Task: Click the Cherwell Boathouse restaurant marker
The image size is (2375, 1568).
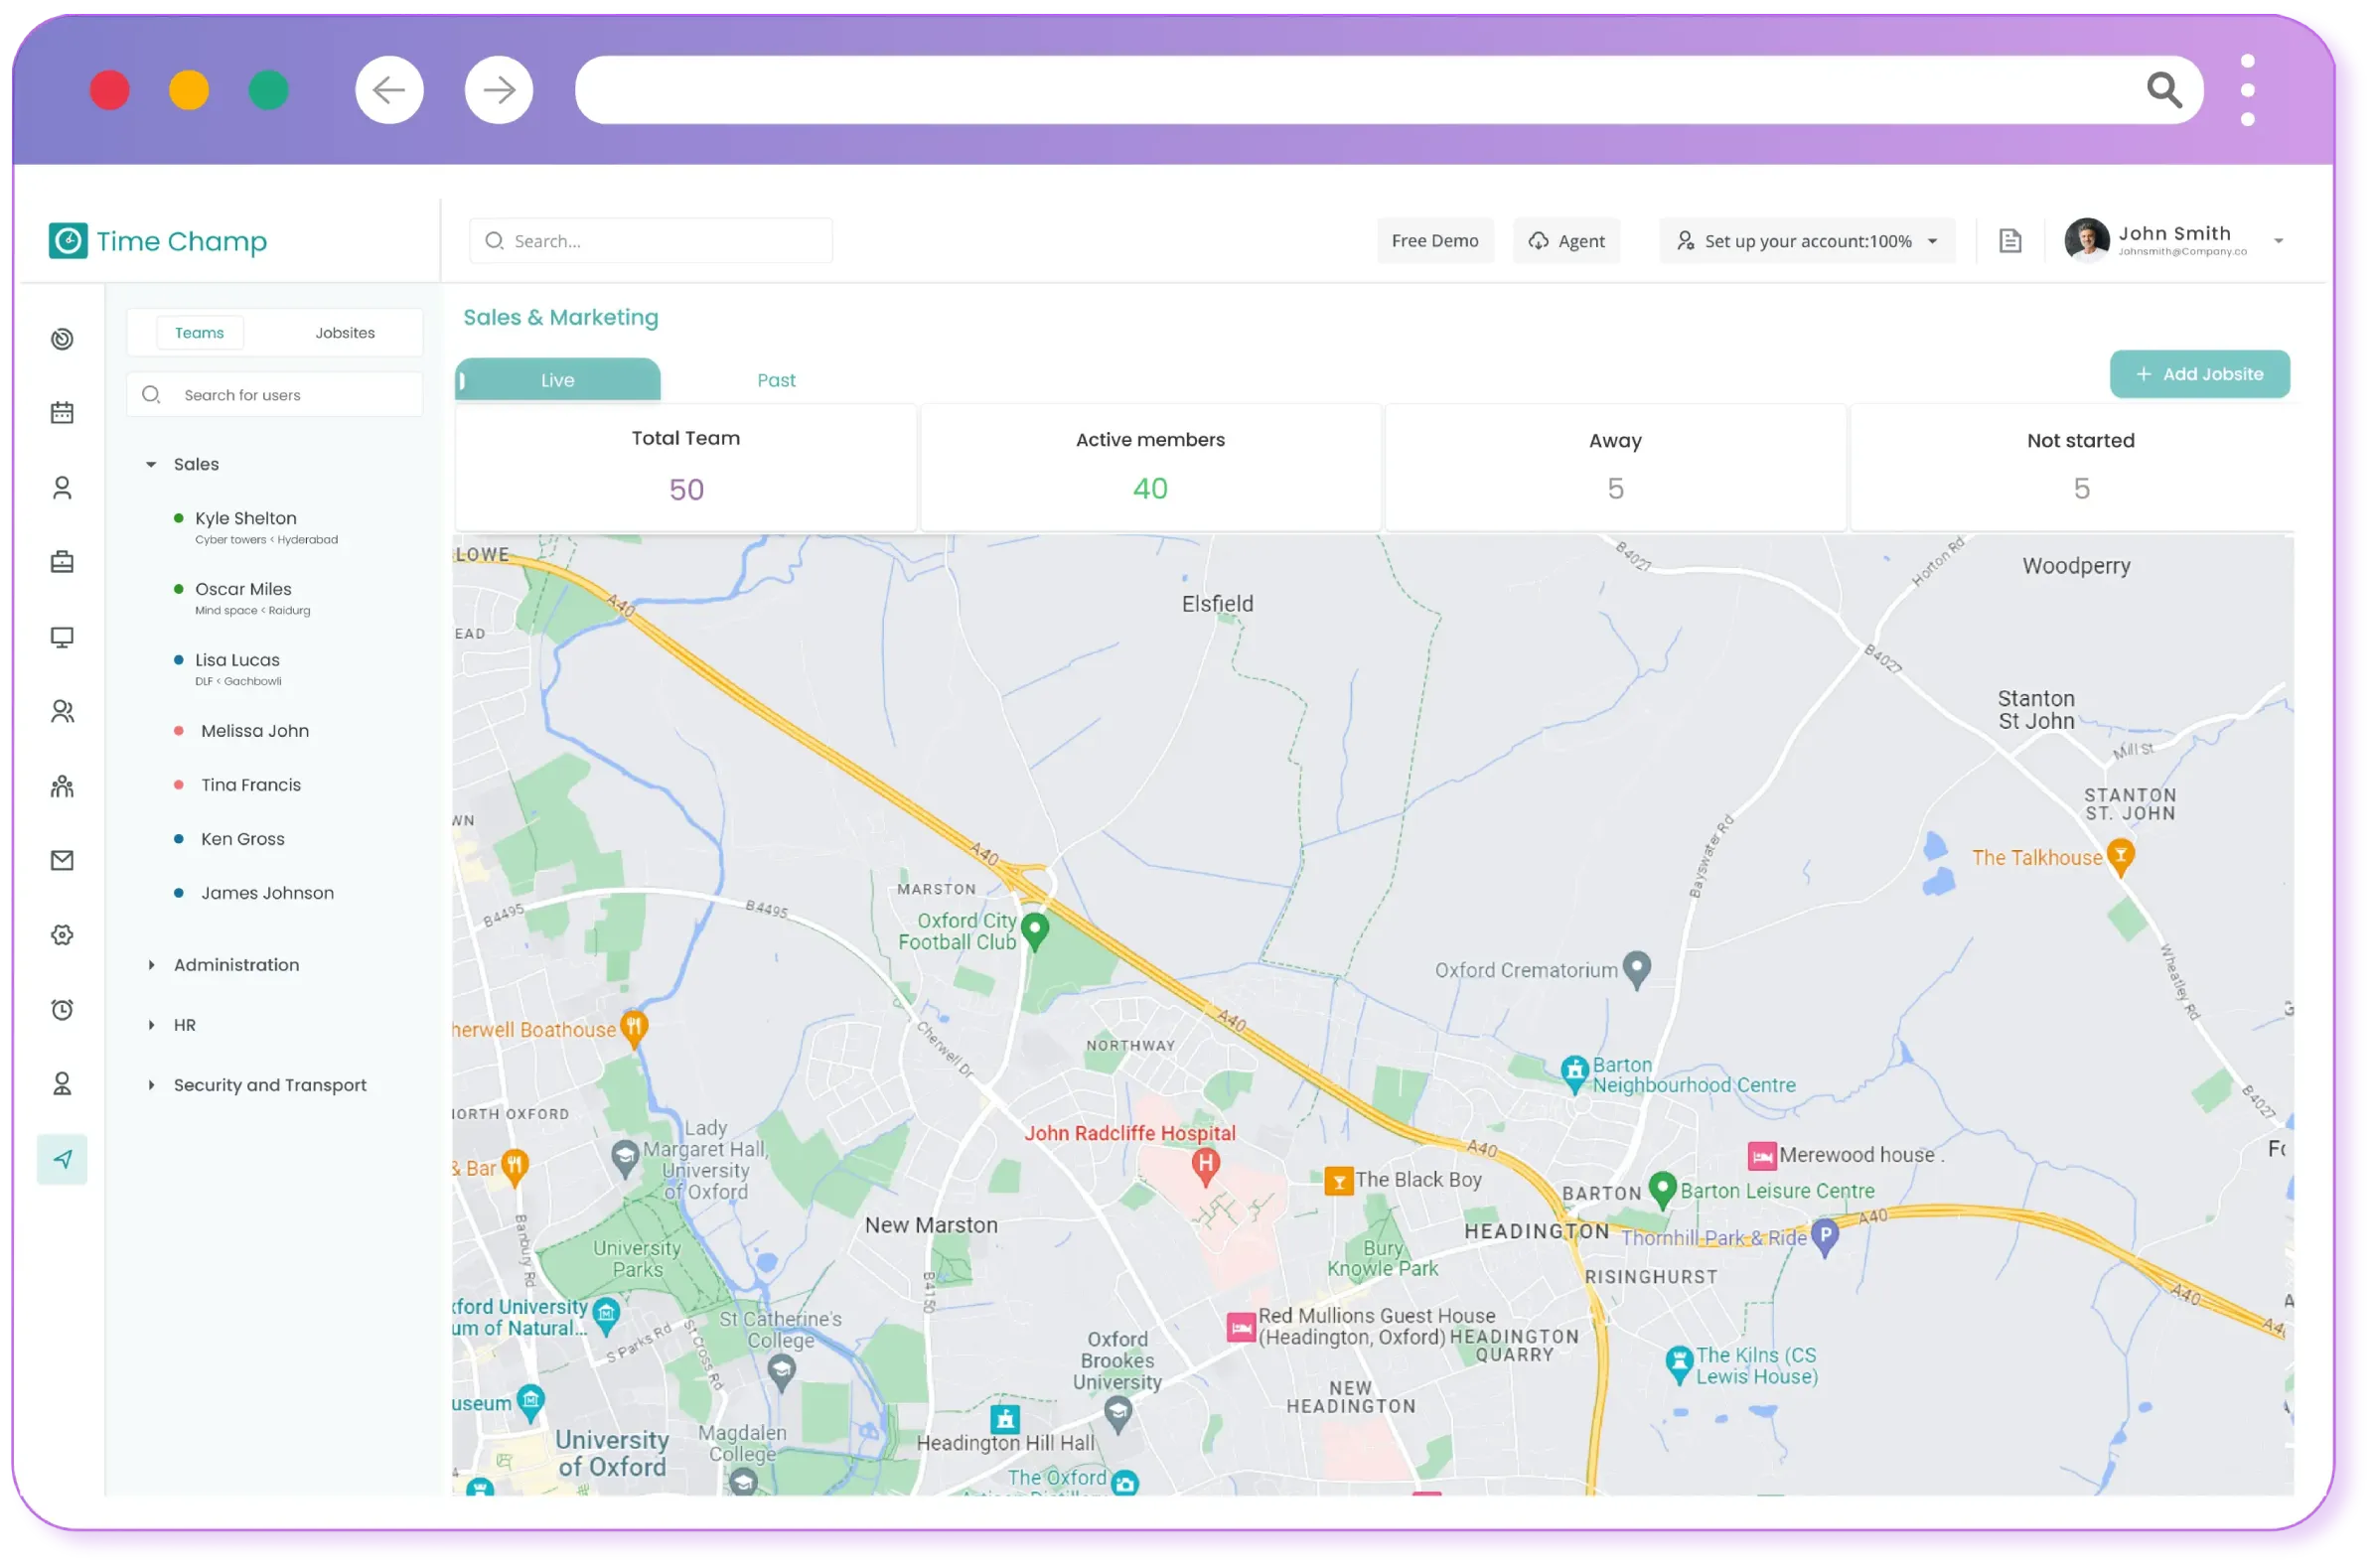Action: 634,1029
